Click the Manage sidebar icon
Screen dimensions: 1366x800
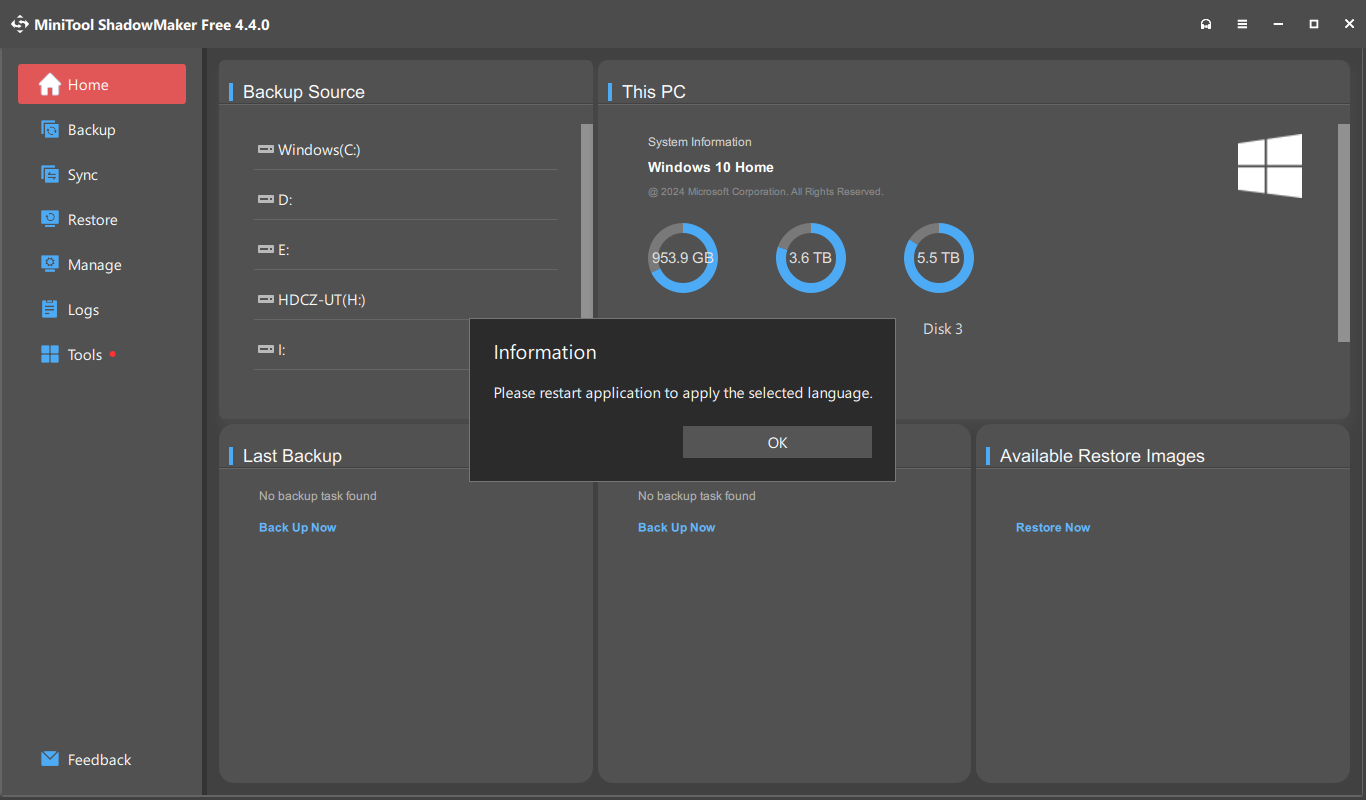click(50, 264)
